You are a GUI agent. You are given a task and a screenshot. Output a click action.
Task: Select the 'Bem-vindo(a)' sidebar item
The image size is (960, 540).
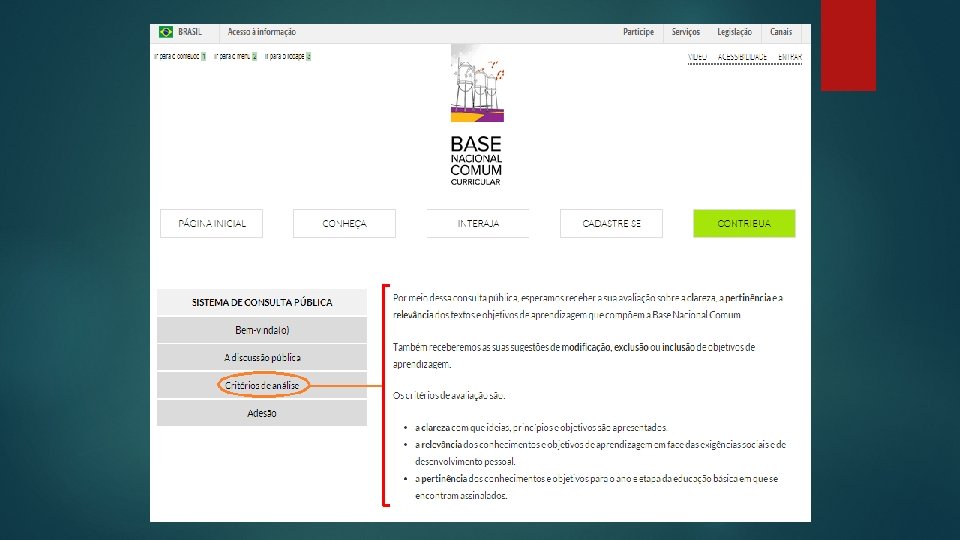pos(262,330)
